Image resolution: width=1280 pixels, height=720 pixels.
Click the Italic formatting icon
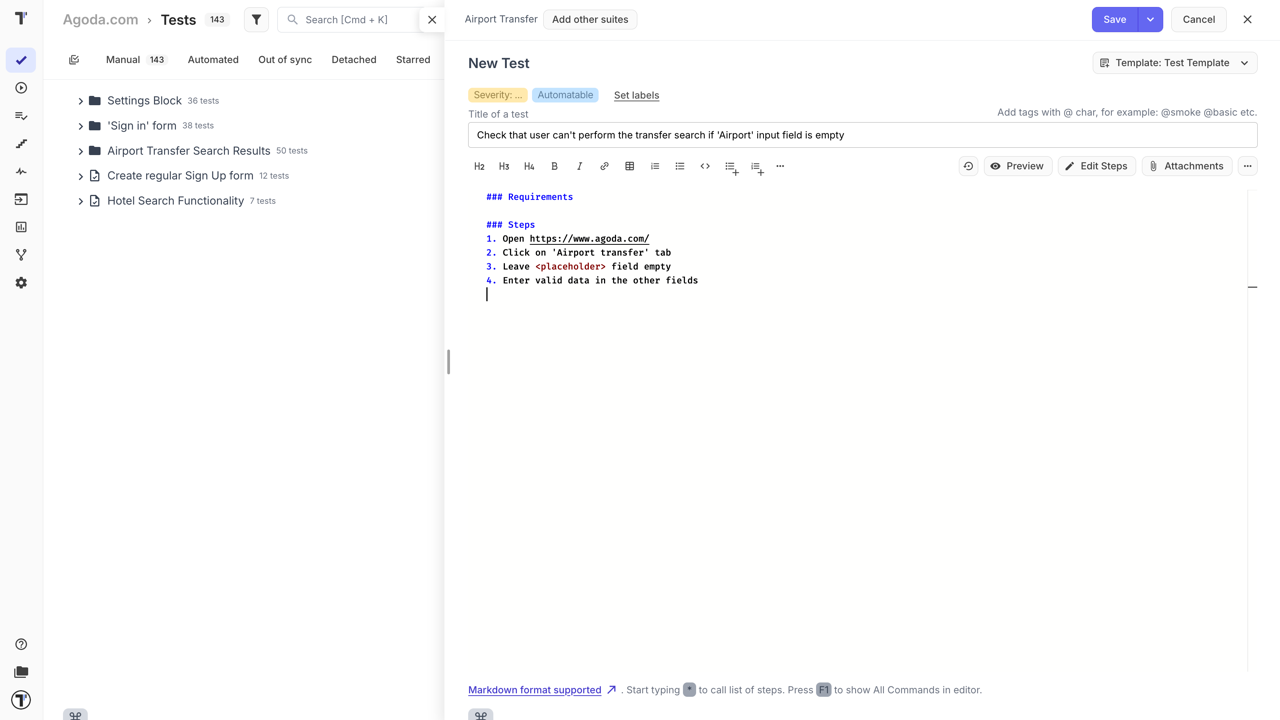point(579,166)
